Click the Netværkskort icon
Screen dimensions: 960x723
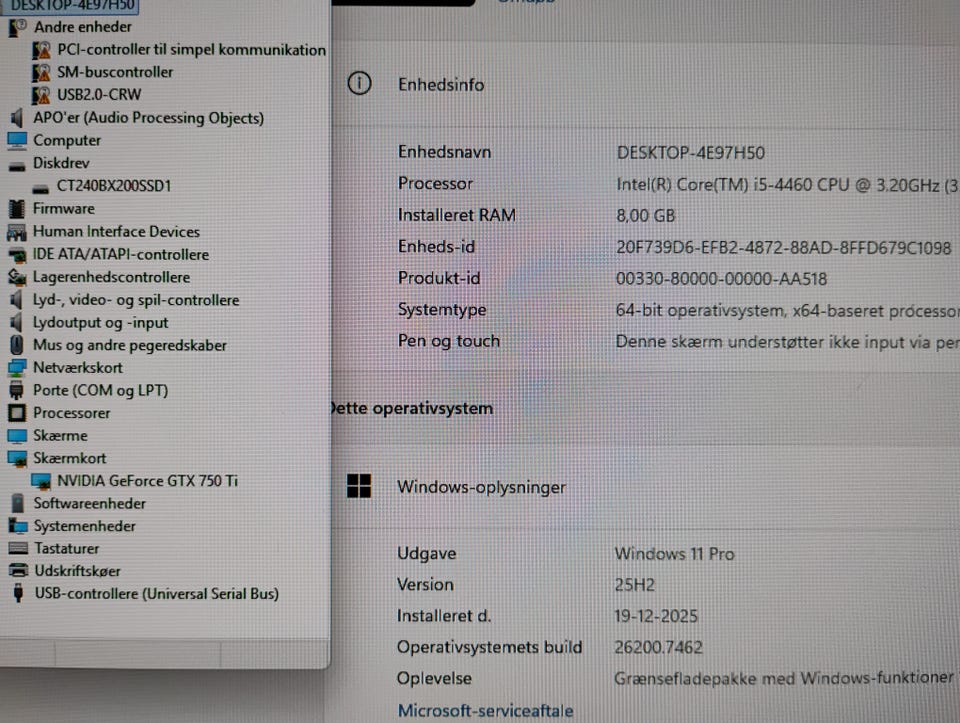17,368
